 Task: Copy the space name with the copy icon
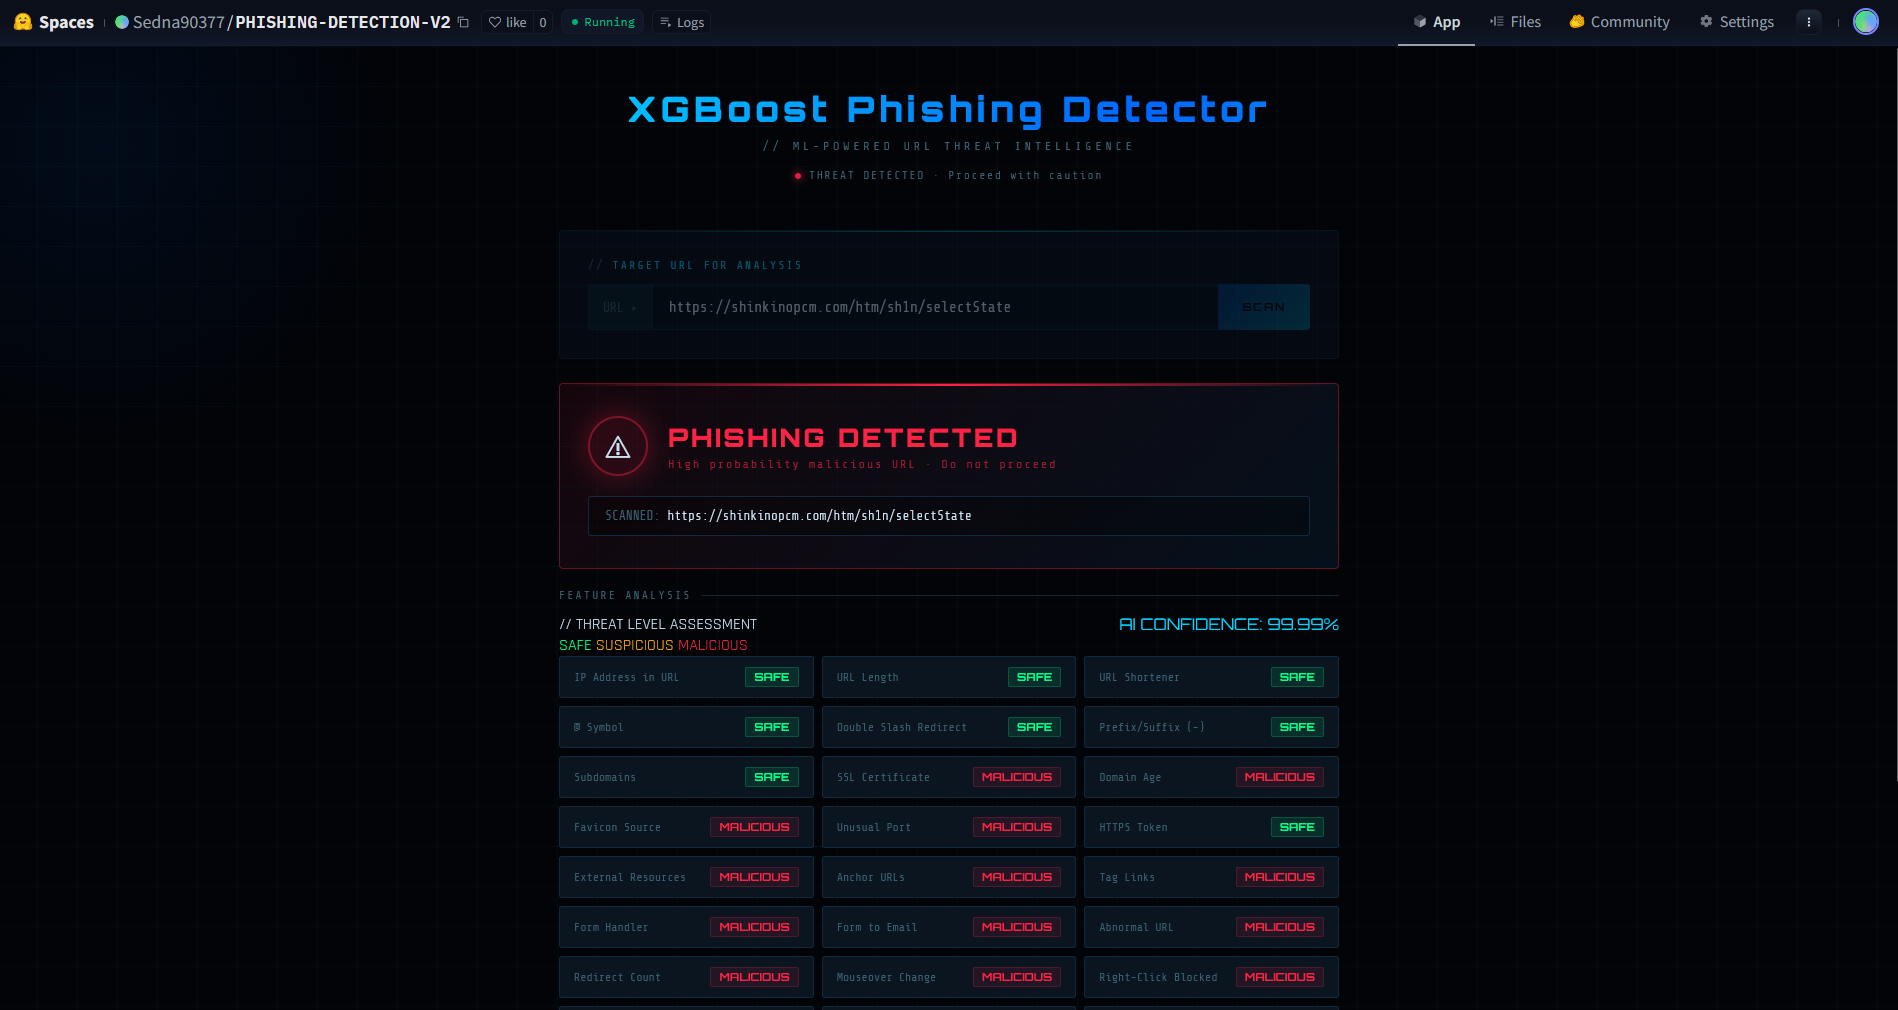click(x=463, y=22)
